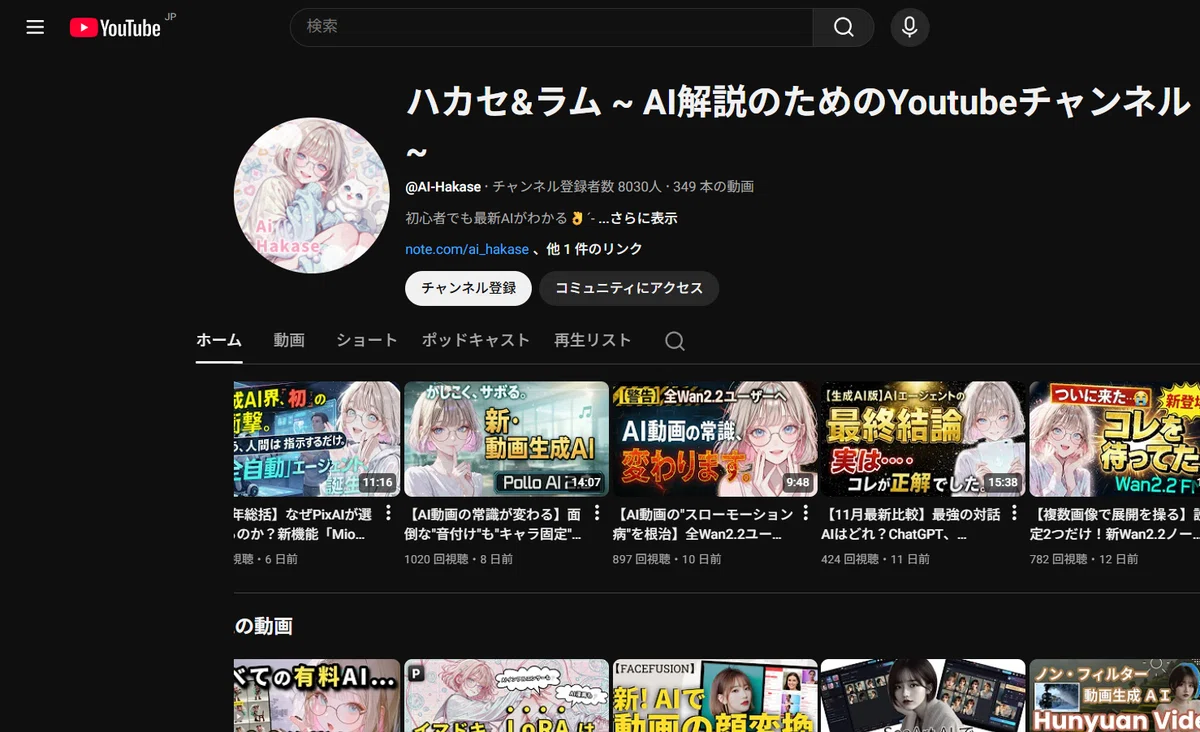Open the note.com/ai_hakase link
The width and height of the screenshot is (1200, 732).
click(x=467, y=249)
